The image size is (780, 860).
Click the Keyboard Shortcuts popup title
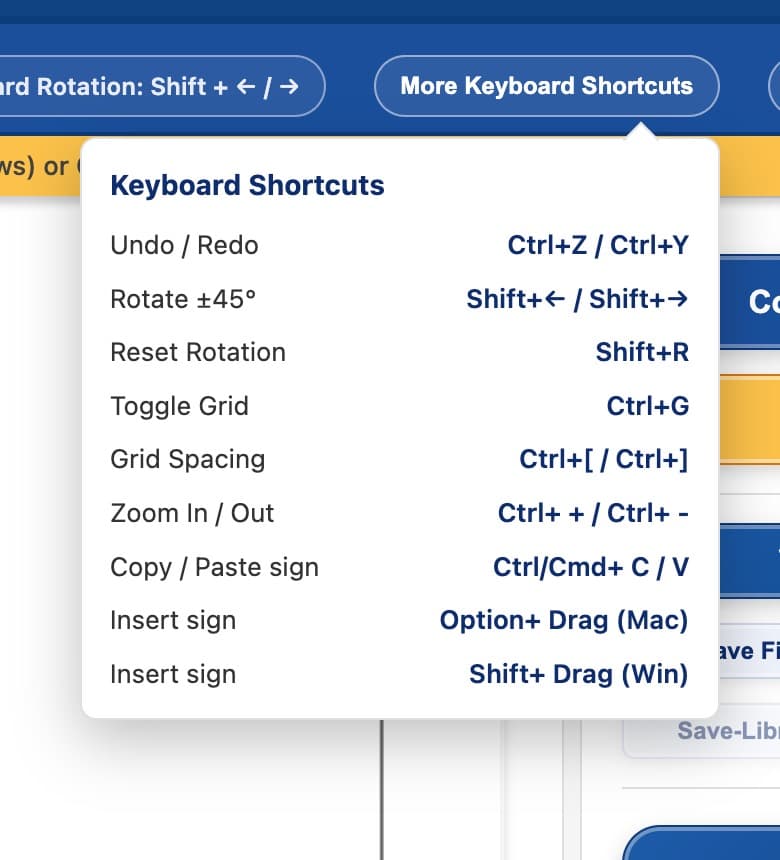point(246,185)
